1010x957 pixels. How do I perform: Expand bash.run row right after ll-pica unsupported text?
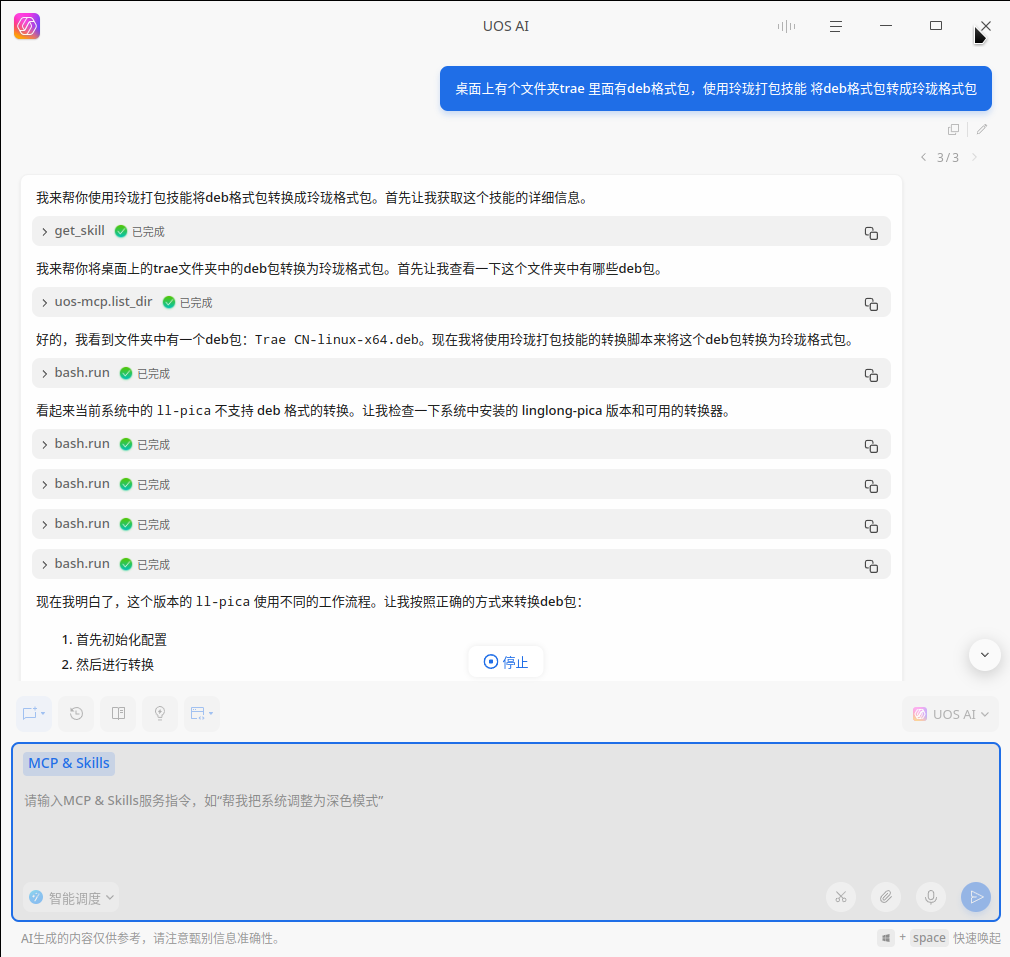point(44,444)
